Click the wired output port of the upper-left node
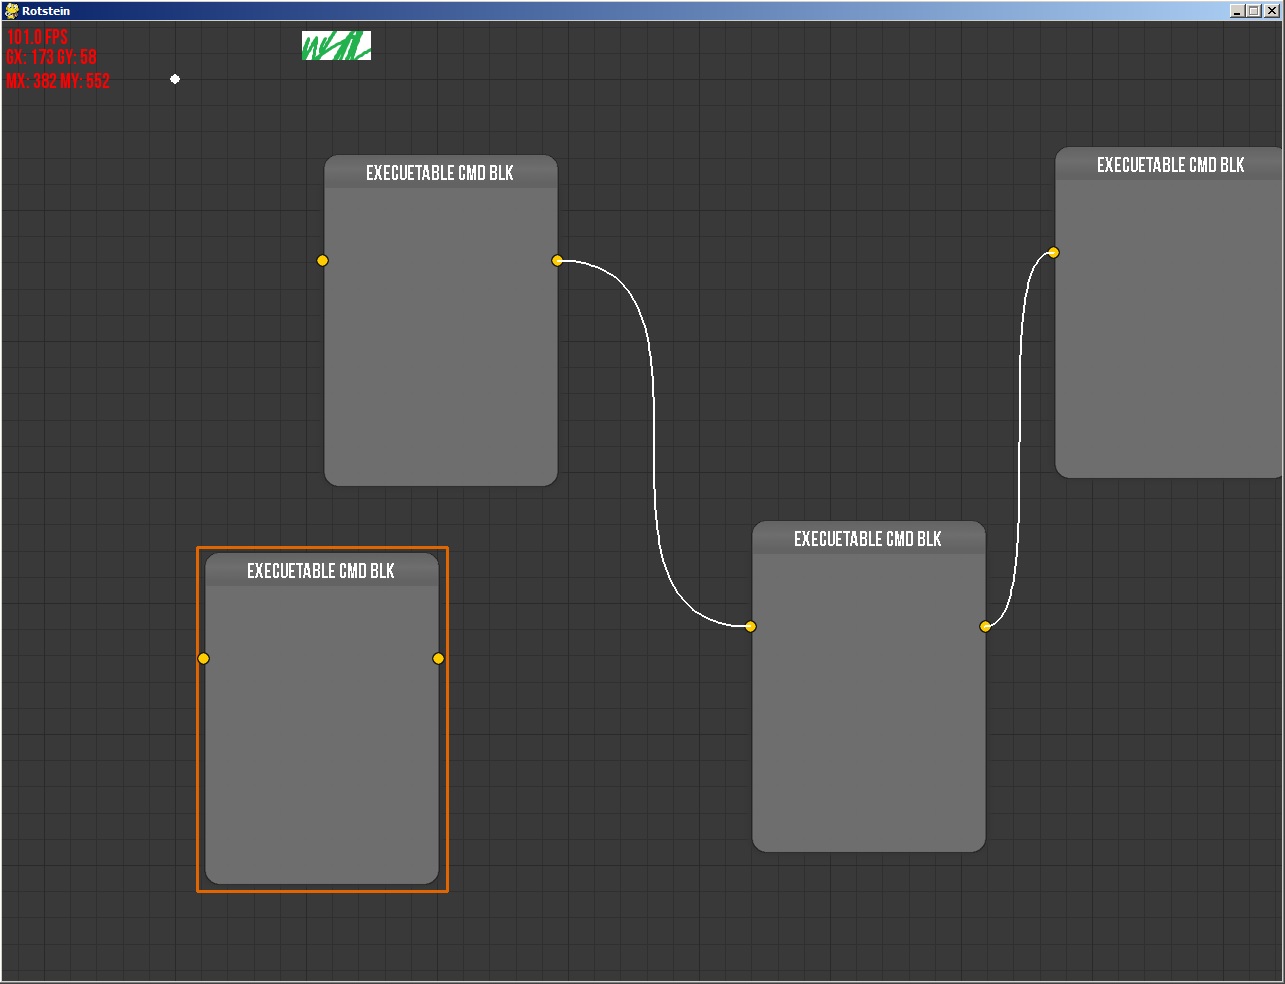 click(557, 260)
